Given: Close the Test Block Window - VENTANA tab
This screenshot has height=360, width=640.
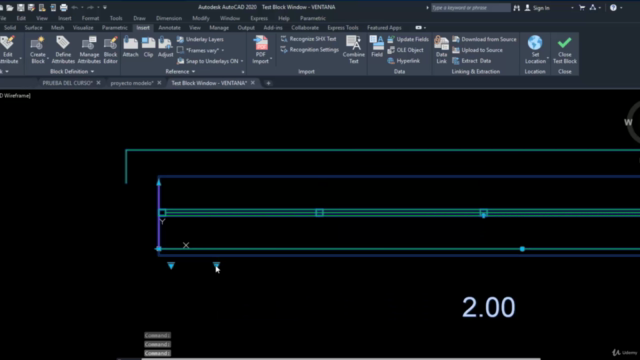Looking at the screenshot, I should 253,83.
